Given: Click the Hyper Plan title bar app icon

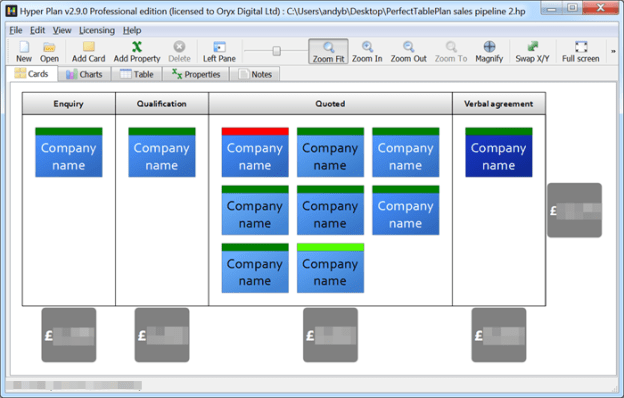Looking at the screenshot, I should coord(12,11).
